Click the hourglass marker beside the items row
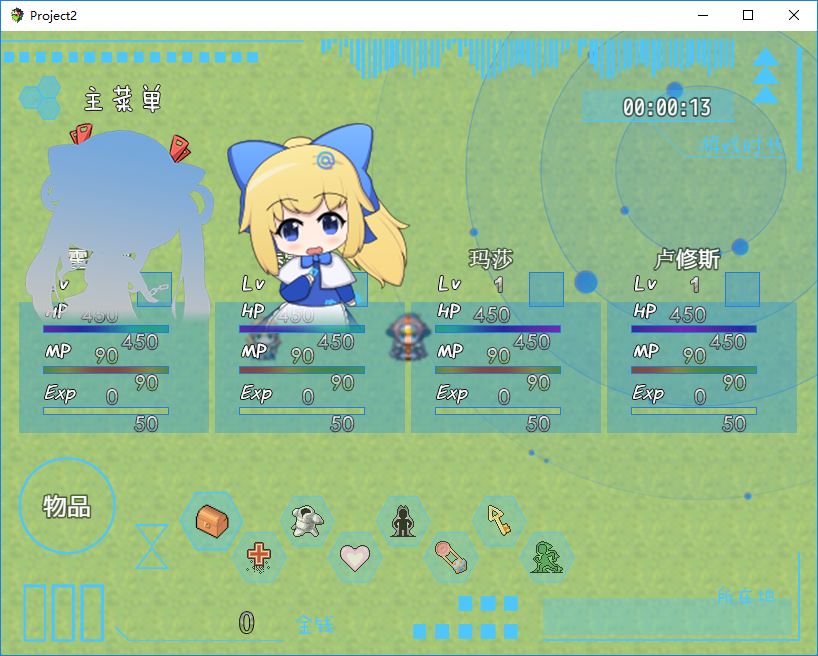Image resolution: width=818 pixels, height=656 pixels. point(152,545)
